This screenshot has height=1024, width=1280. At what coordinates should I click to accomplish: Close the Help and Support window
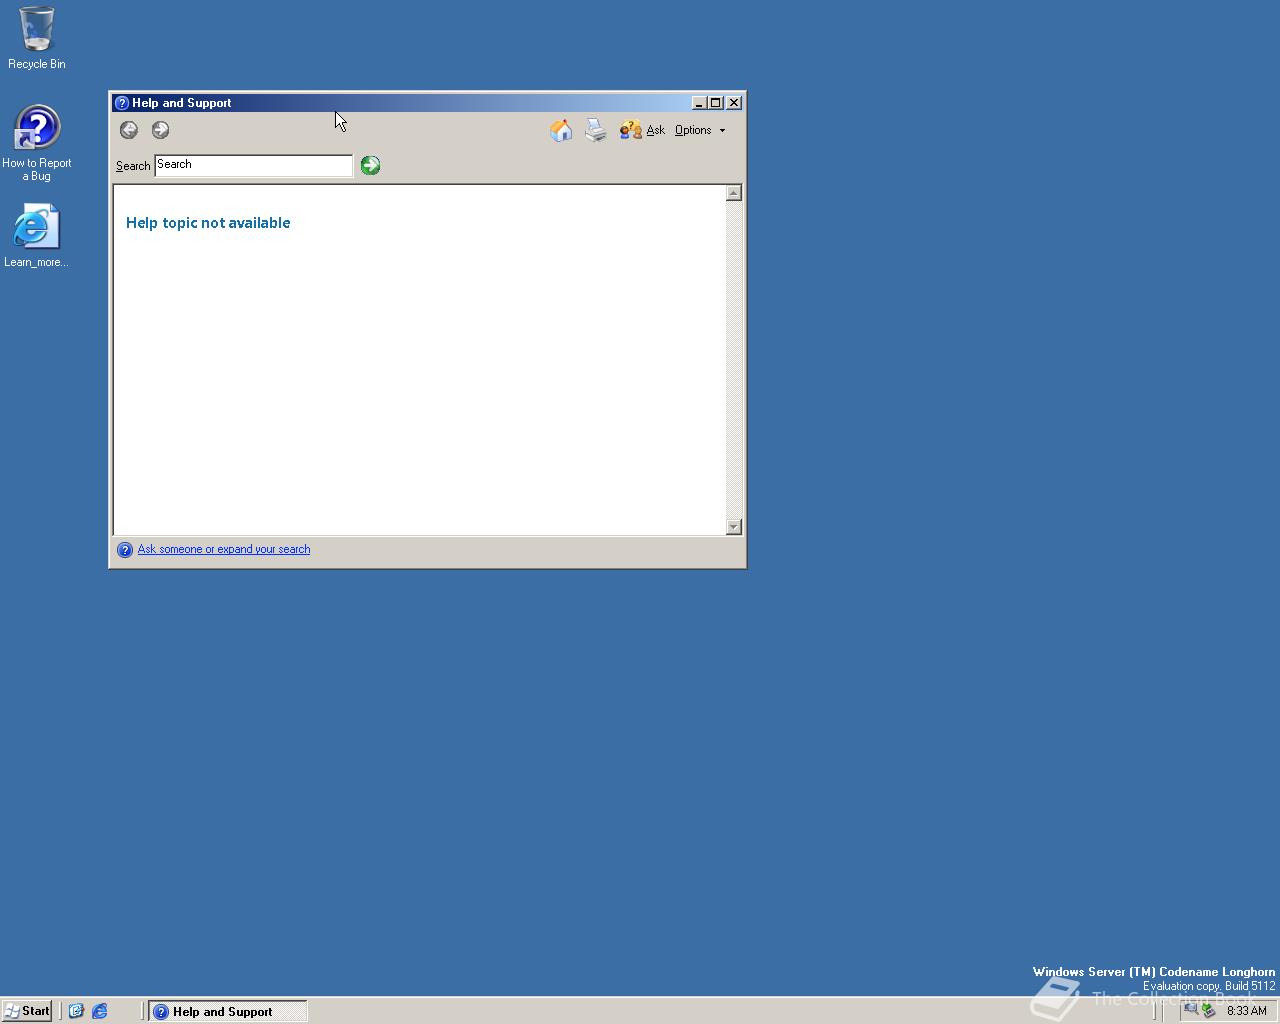click(x=734, y=103)
